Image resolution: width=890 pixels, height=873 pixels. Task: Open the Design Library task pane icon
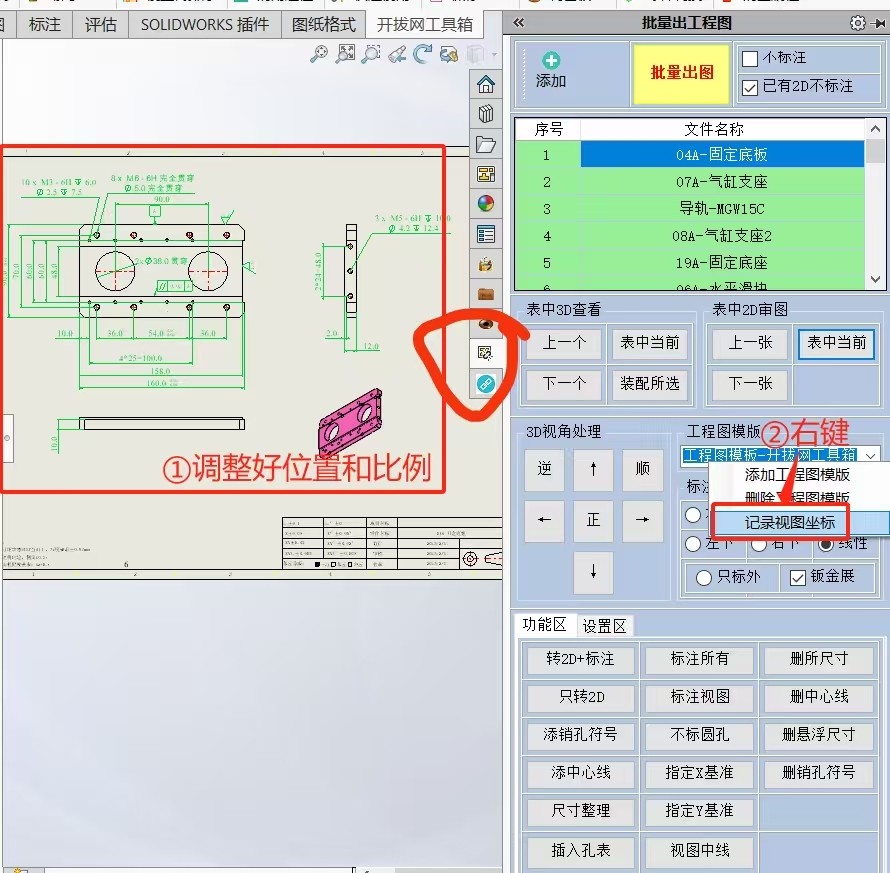point(486,114)
